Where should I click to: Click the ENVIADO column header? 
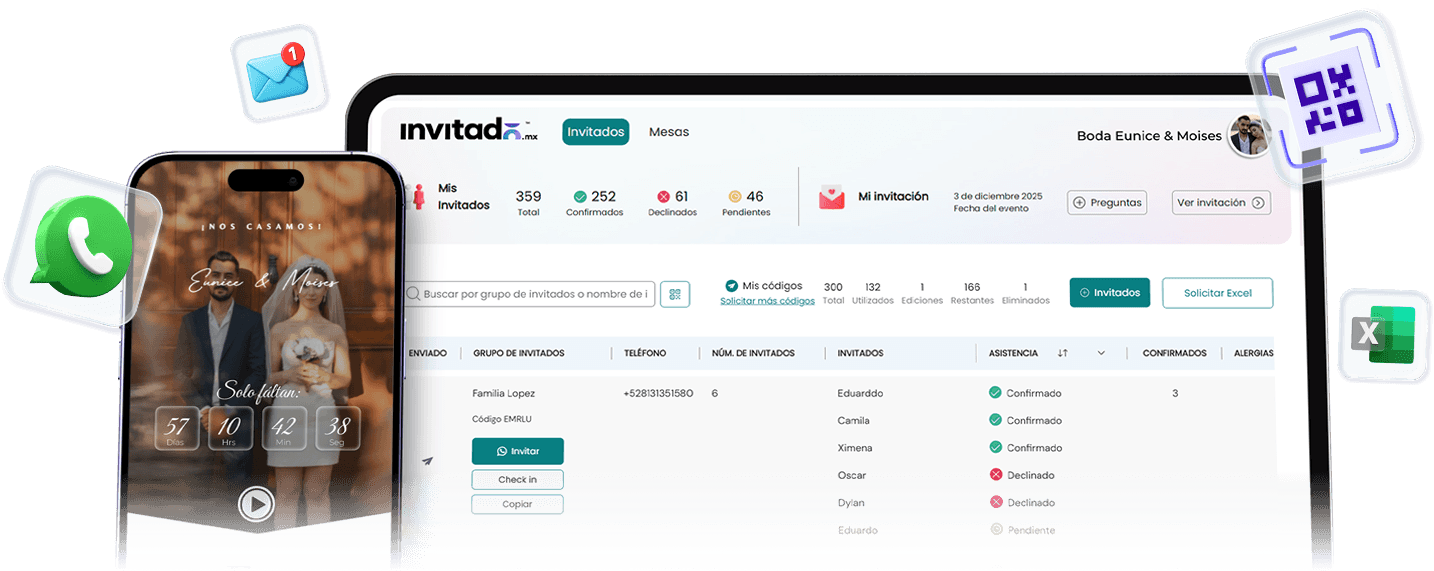[x=427, y=353]
